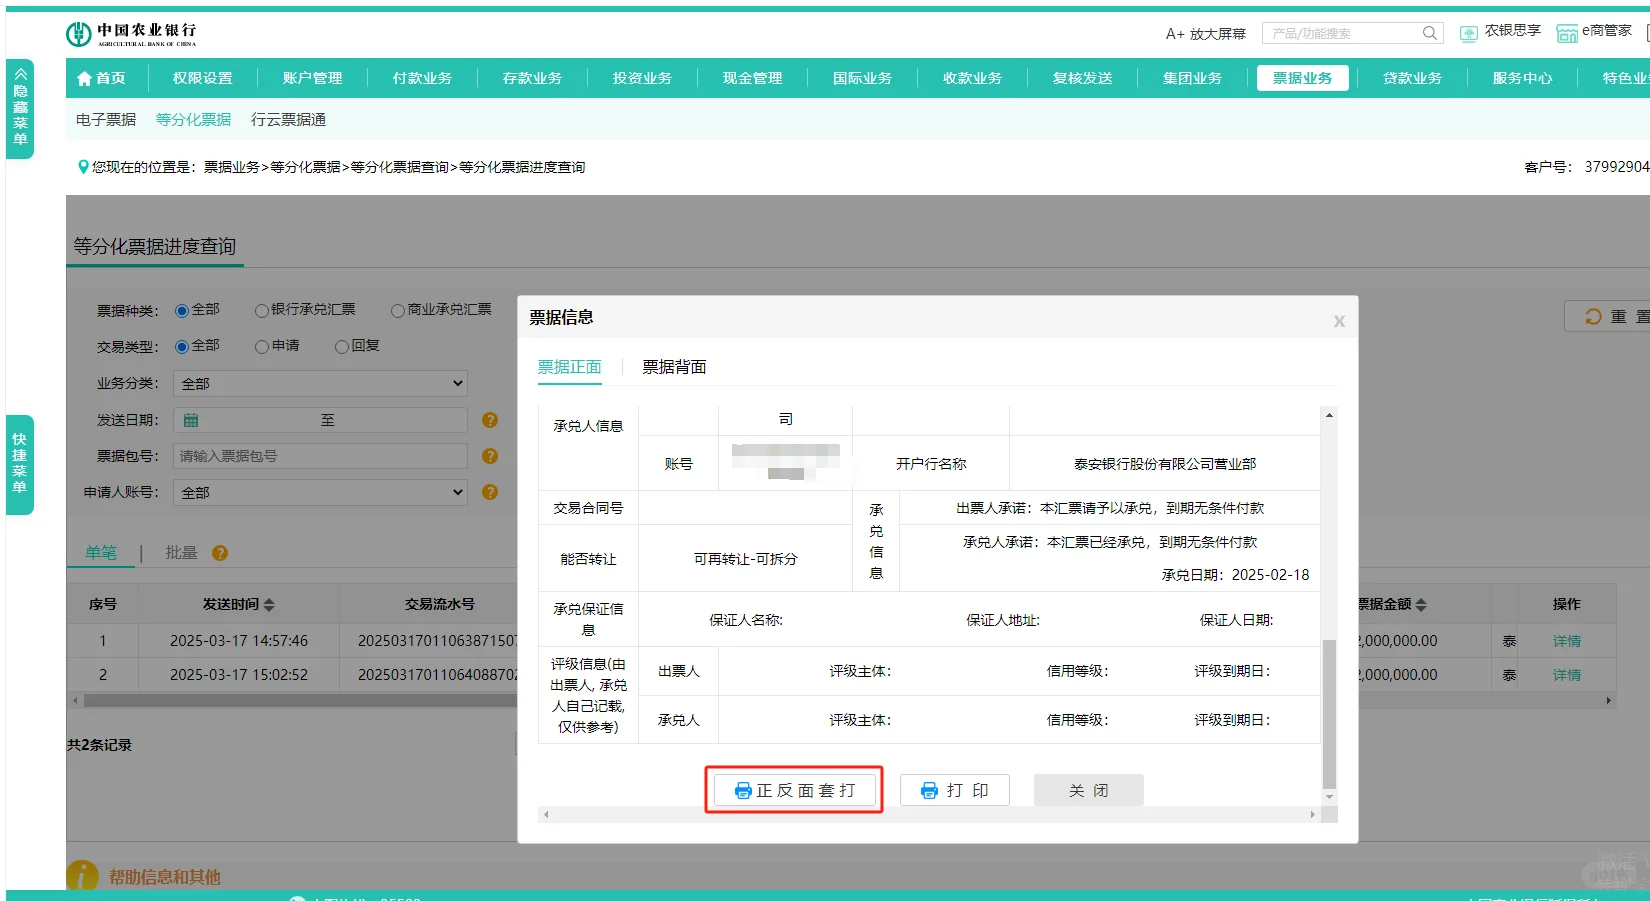Image resolution: width=1650 pixels, height=901 pixels.
Task: Open 权限设置 menu
Action: [202, 78]
